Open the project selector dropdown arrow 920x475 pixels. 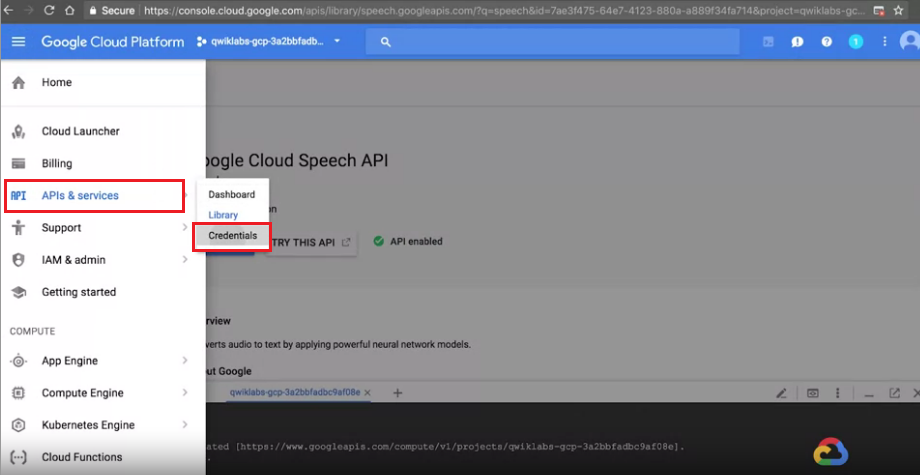pos(337,41)
